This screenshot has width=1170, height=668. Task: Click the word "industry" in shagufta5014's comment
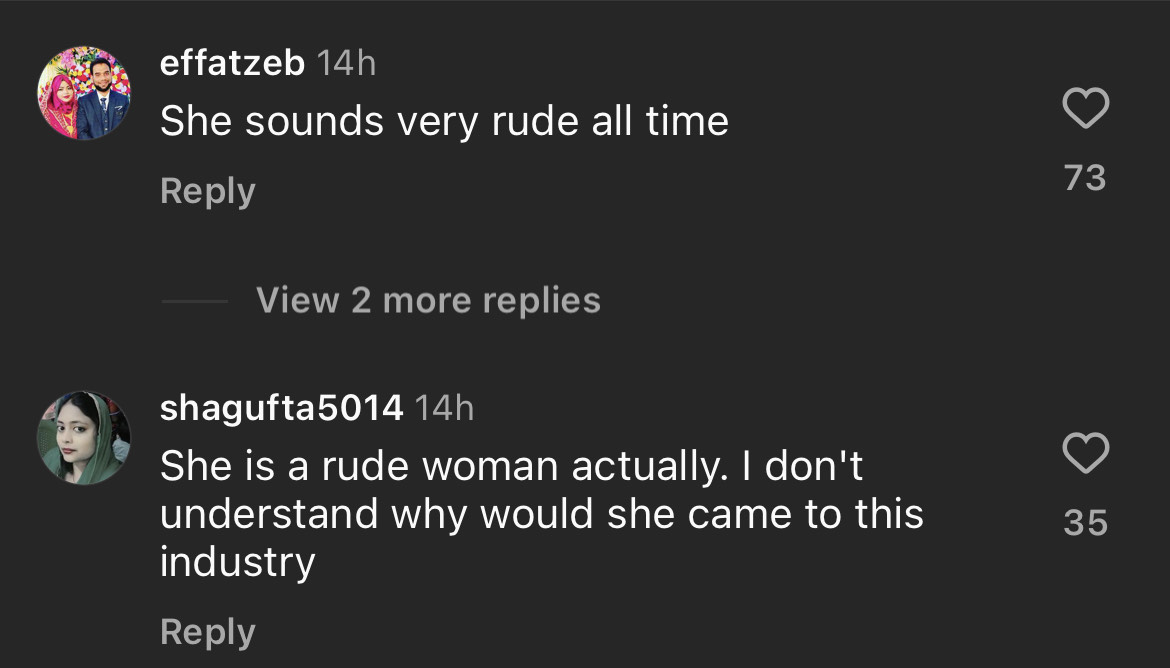pyautogui.click(x=237, y=562)
